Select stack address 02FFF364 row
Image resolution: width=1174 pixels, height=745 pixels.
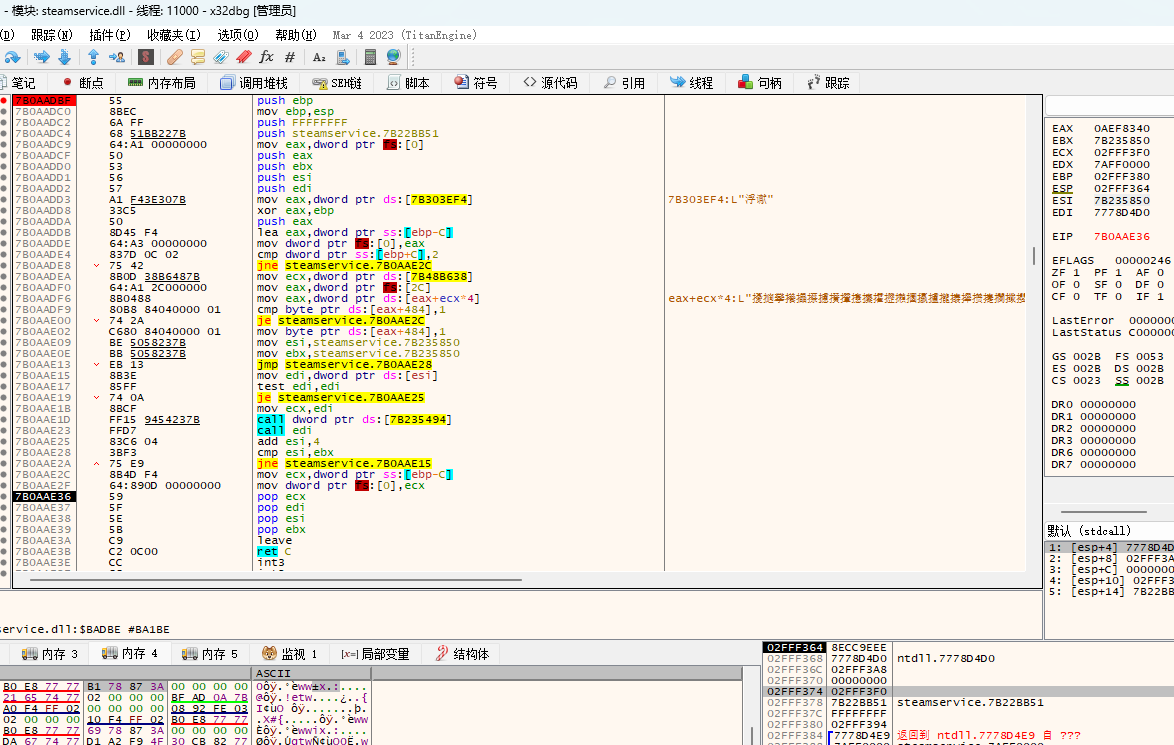pos(794,648)
